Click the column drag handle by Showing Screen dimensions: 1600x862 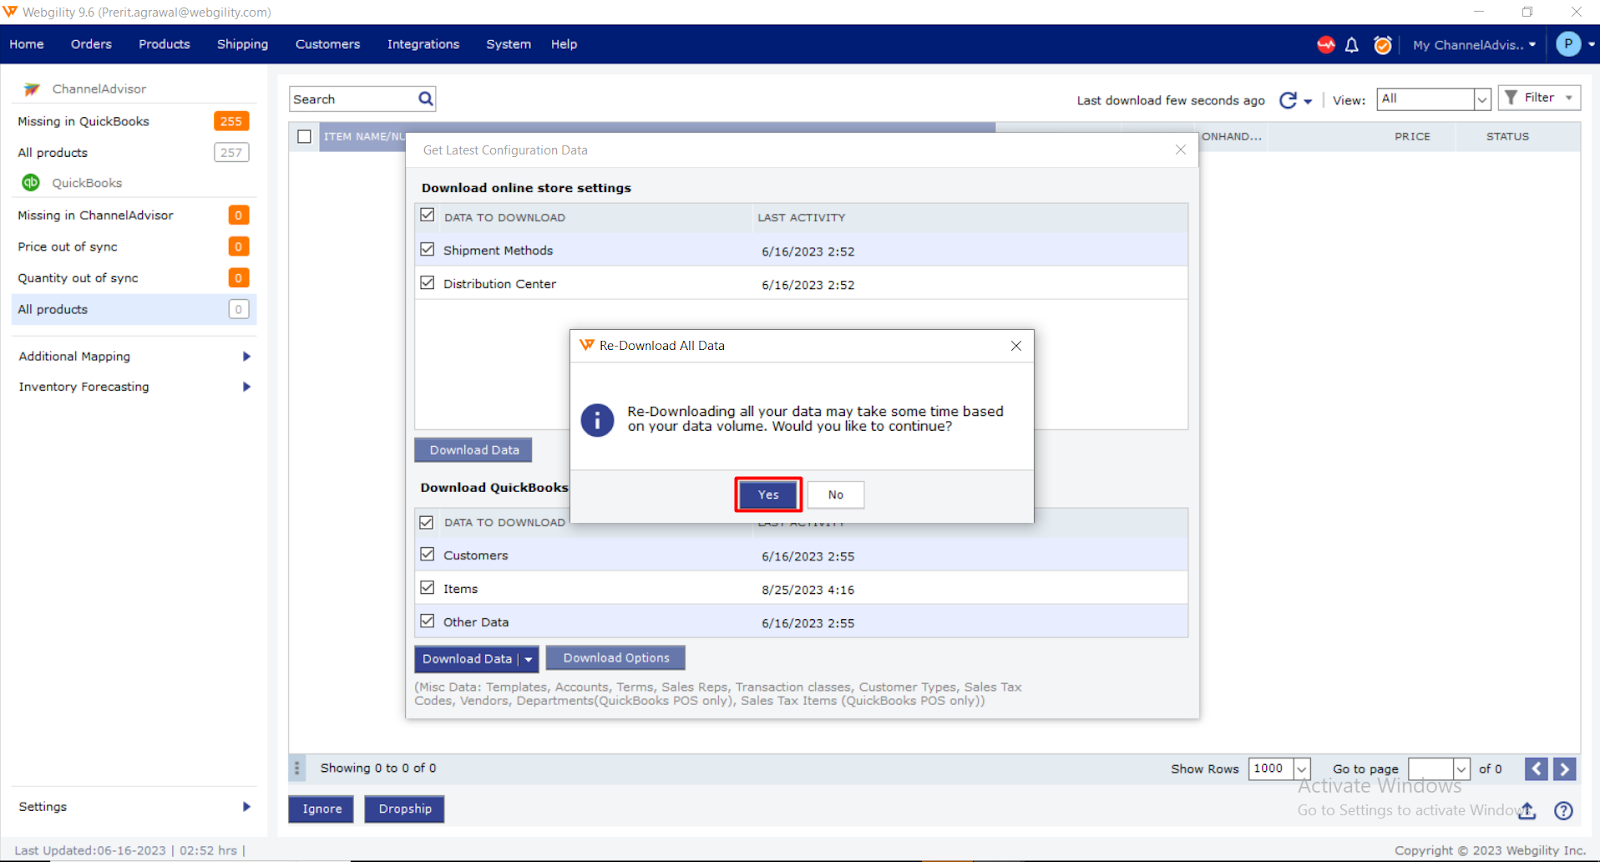(x=297, y=768)
